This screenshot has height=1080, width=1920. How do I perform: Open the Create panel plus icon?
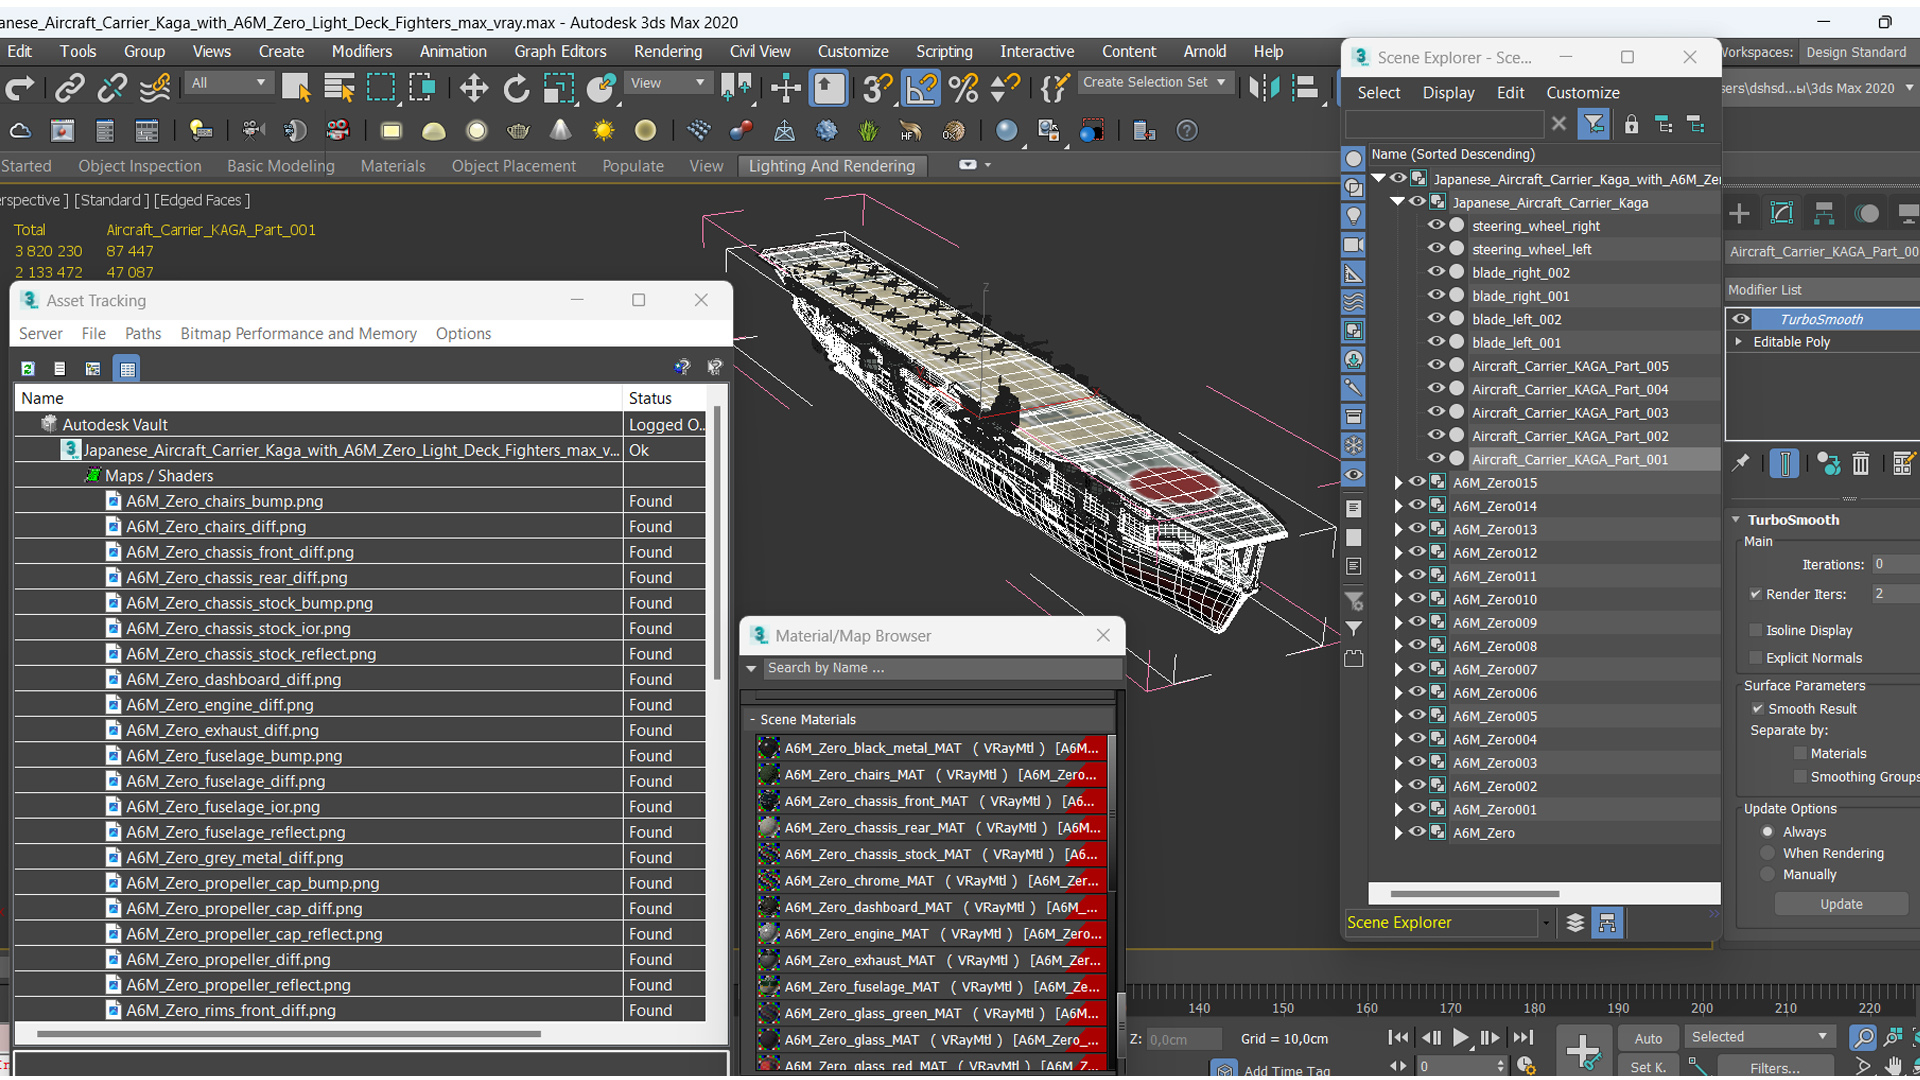(x=1740, y=213)
